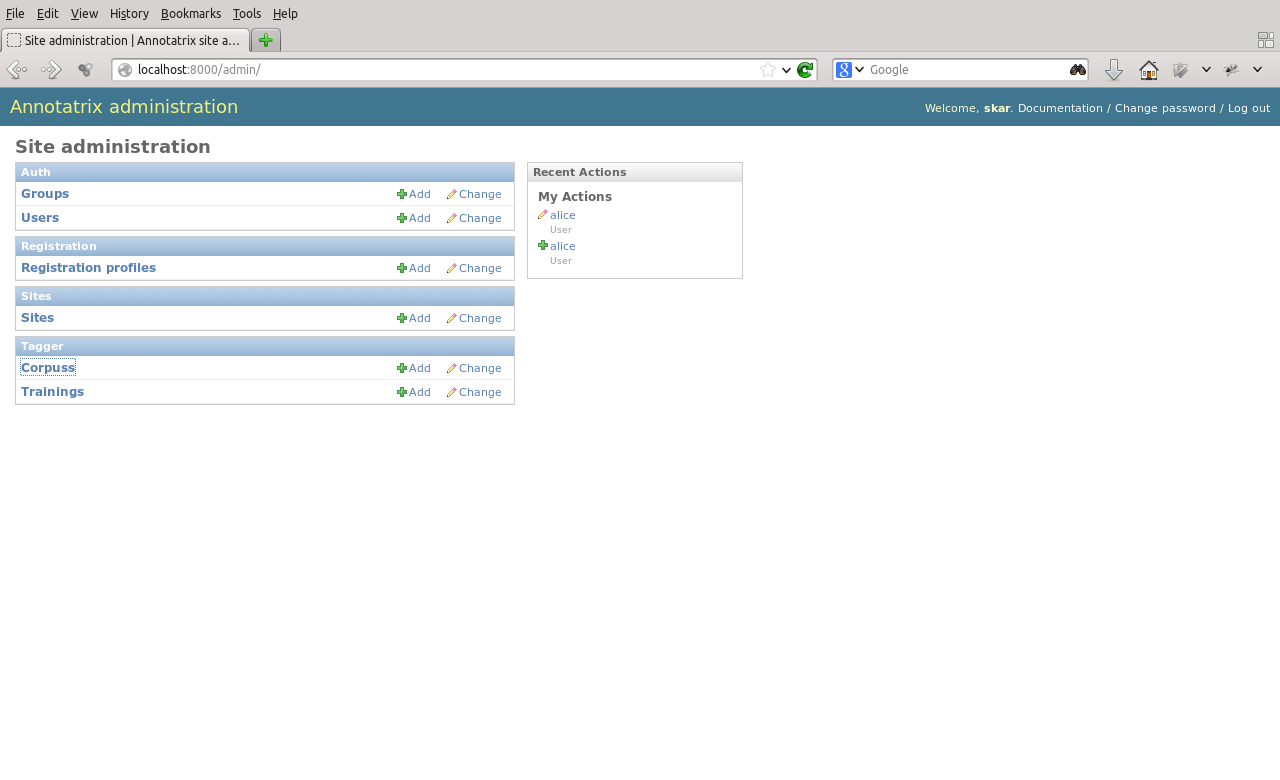
Task: Bookmark this page with the star icon
Action: tap(767, 70)
